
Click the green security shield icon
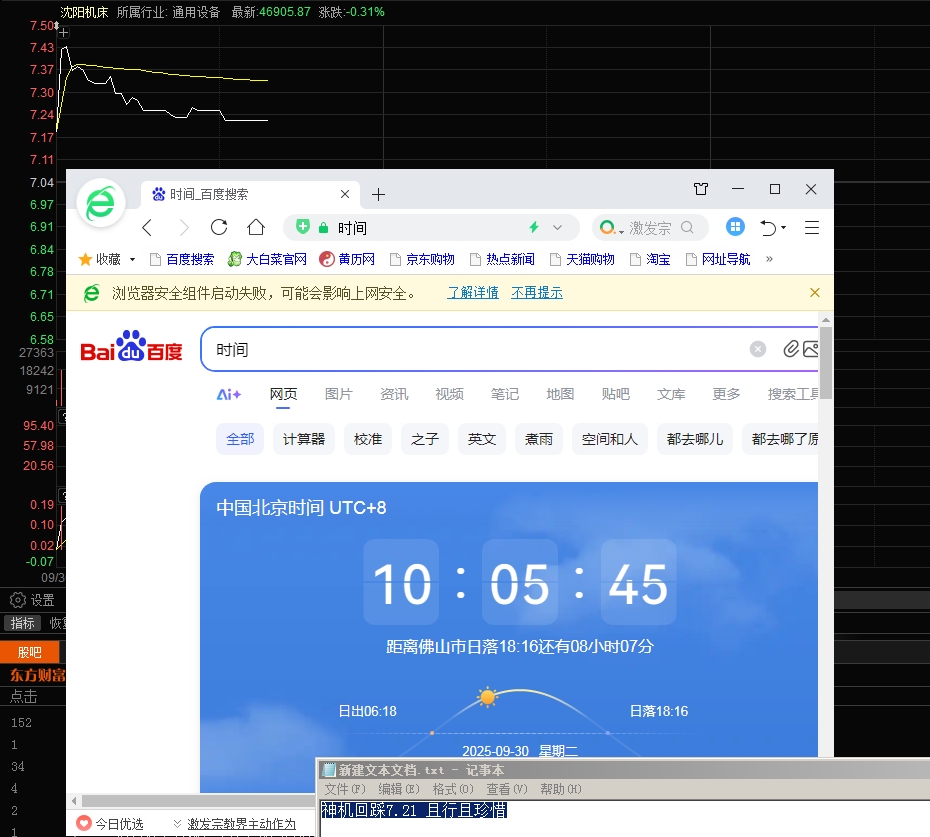pos(303,227)
